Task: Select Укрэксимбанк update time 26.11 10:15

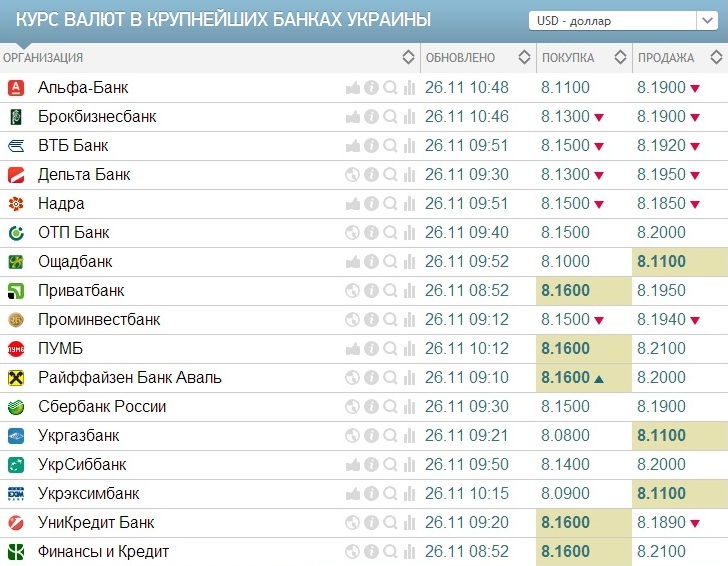Action: click(467, 494)
